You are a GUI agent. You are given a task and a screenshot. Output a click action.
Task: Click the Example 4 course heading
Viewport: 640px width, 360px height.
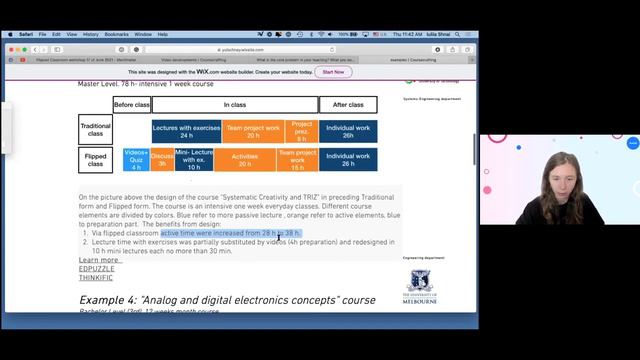pos(227,300)
